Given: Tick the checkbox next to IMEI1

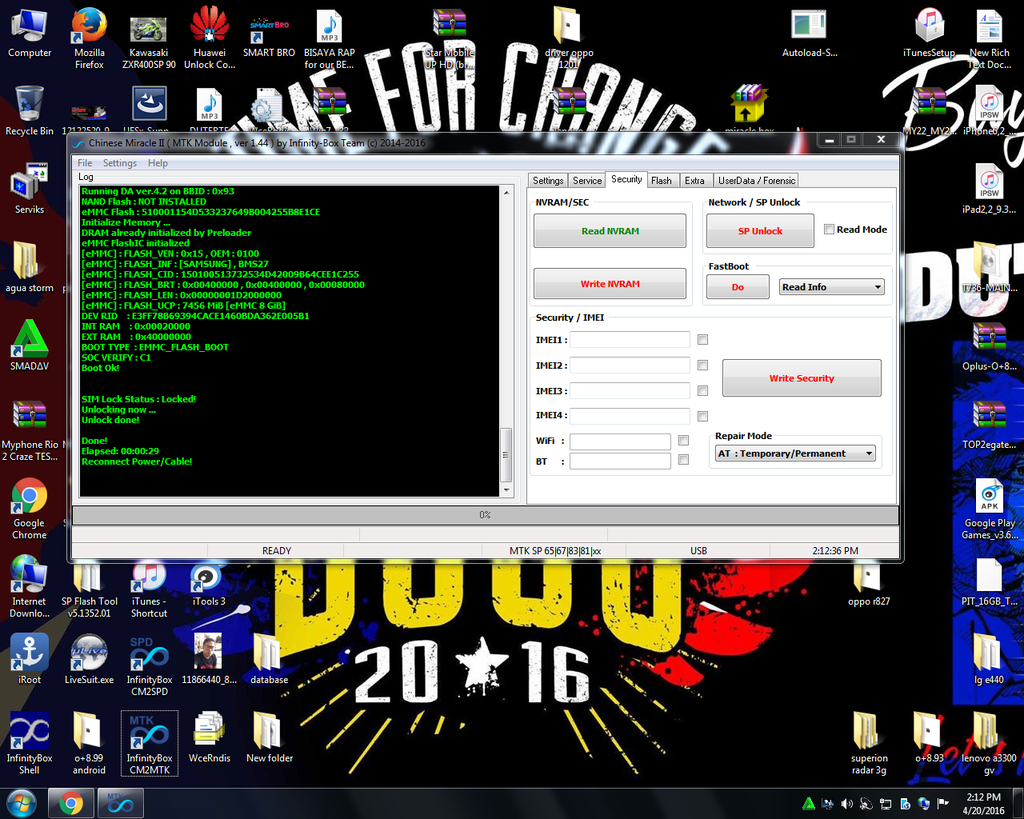Looking at the screenshot, I should [703, 340].
